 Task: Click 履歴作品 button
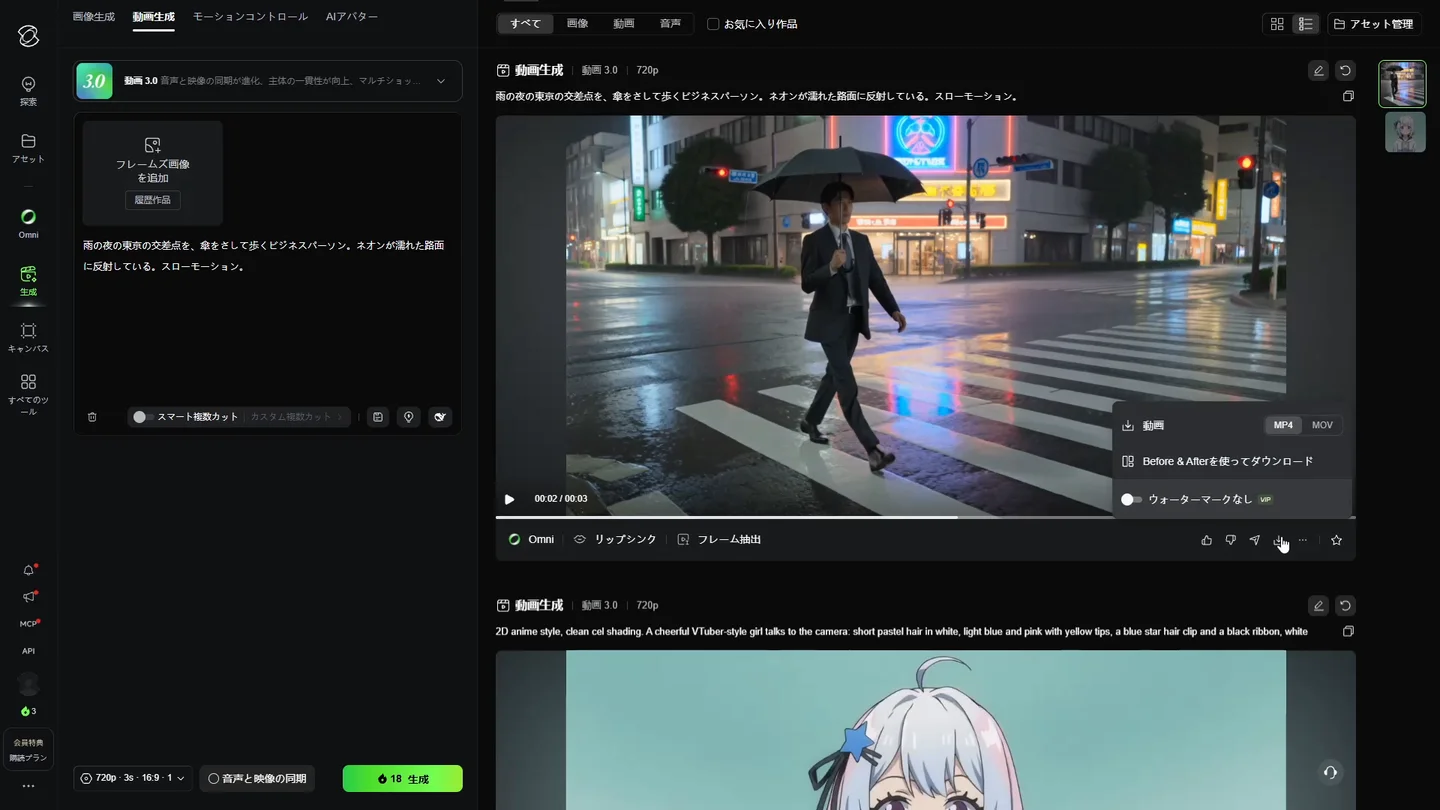pyautogui.click(x=153, y=200)
